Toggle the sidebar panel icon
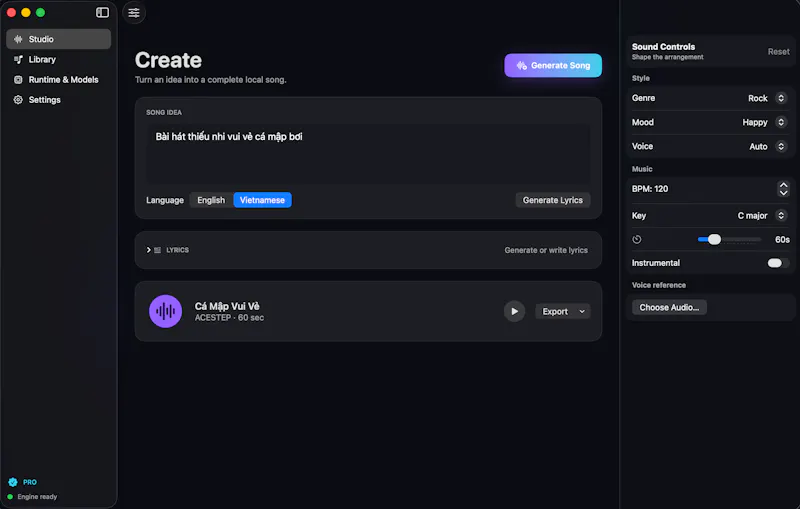 coord(102,12)
